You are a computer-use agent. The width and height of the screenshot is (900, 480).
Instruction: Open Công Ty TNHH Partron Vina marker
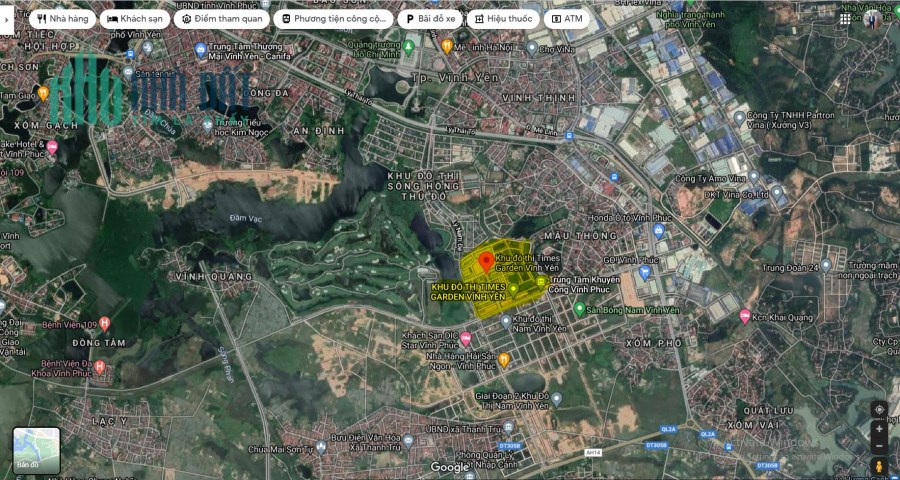coord(739,118)
